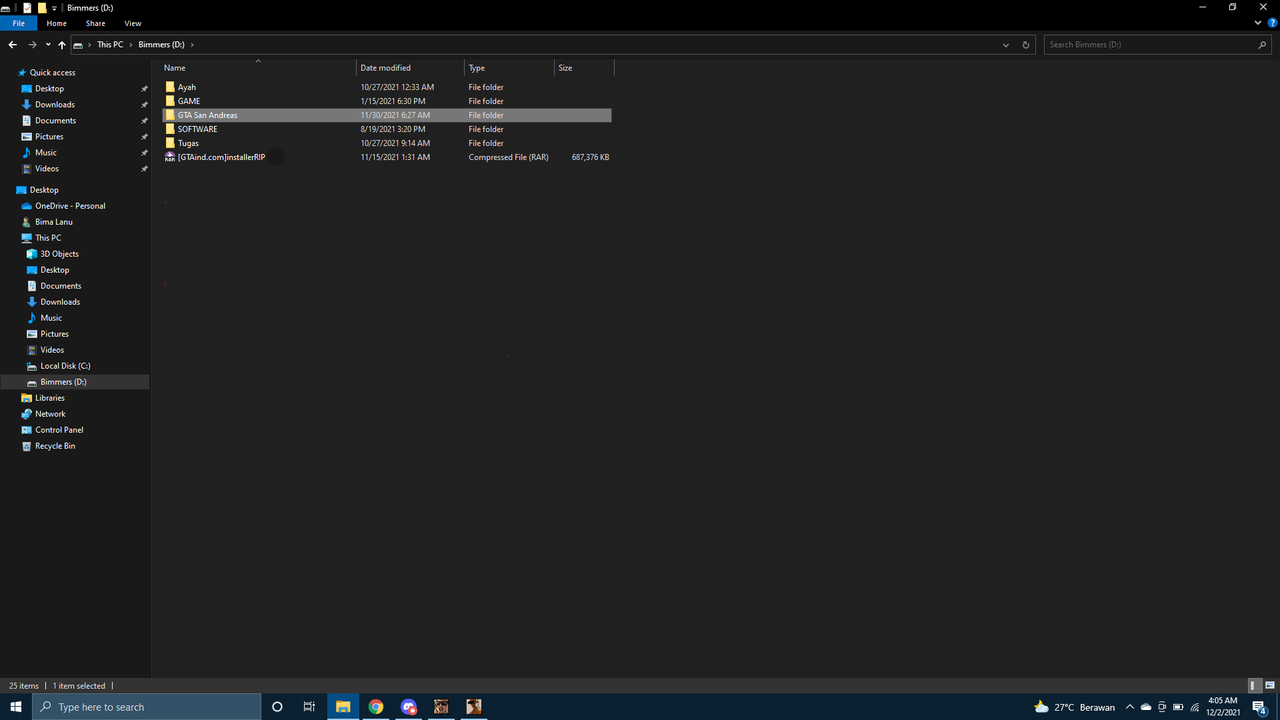Open 3D Objects under This PC

tap(59, 254)
